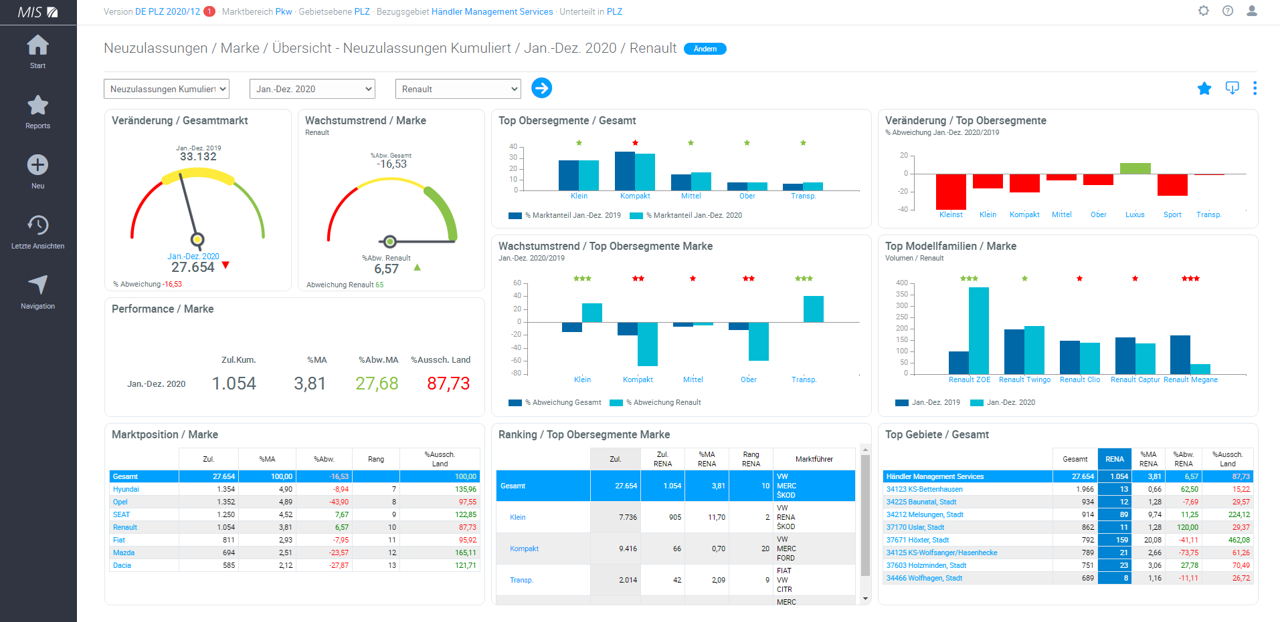
Task: Open Letzte Ansichten history icon
Action: click(38, 225)
